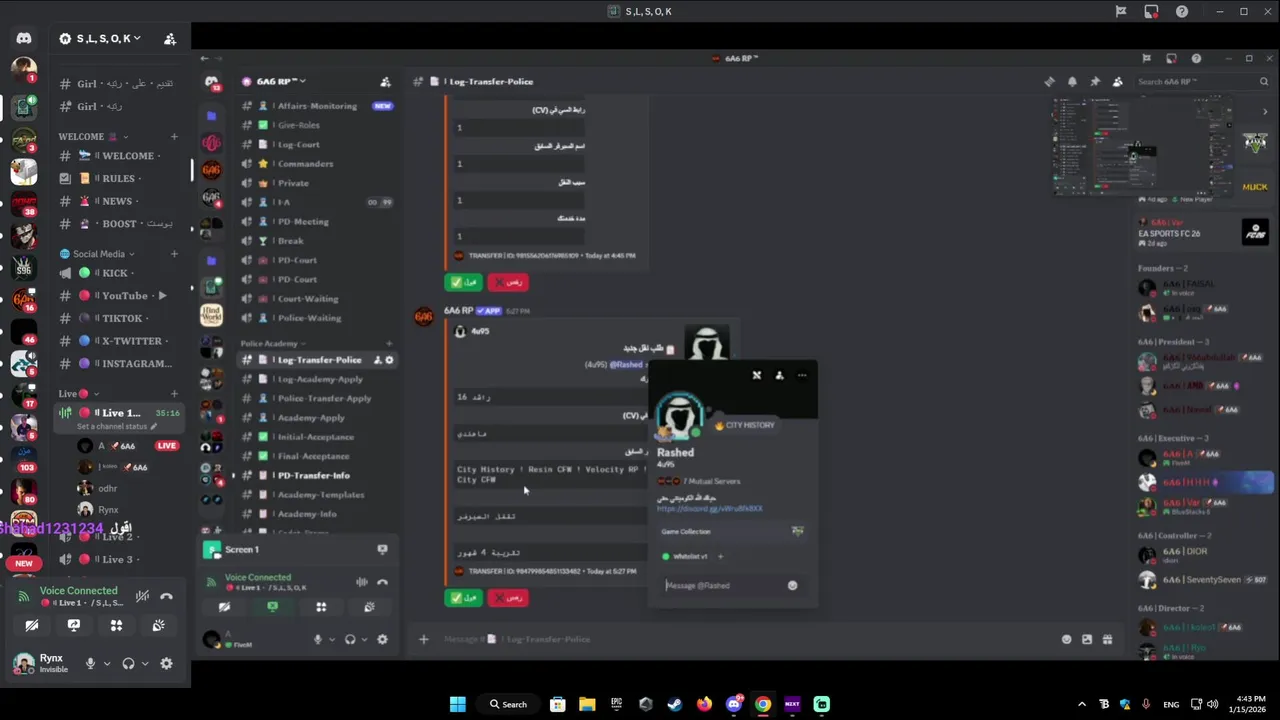Open emoji picker in Rashed profile popup
Image resolution: width=1280 pixels, height=720 pixels.
792,585
